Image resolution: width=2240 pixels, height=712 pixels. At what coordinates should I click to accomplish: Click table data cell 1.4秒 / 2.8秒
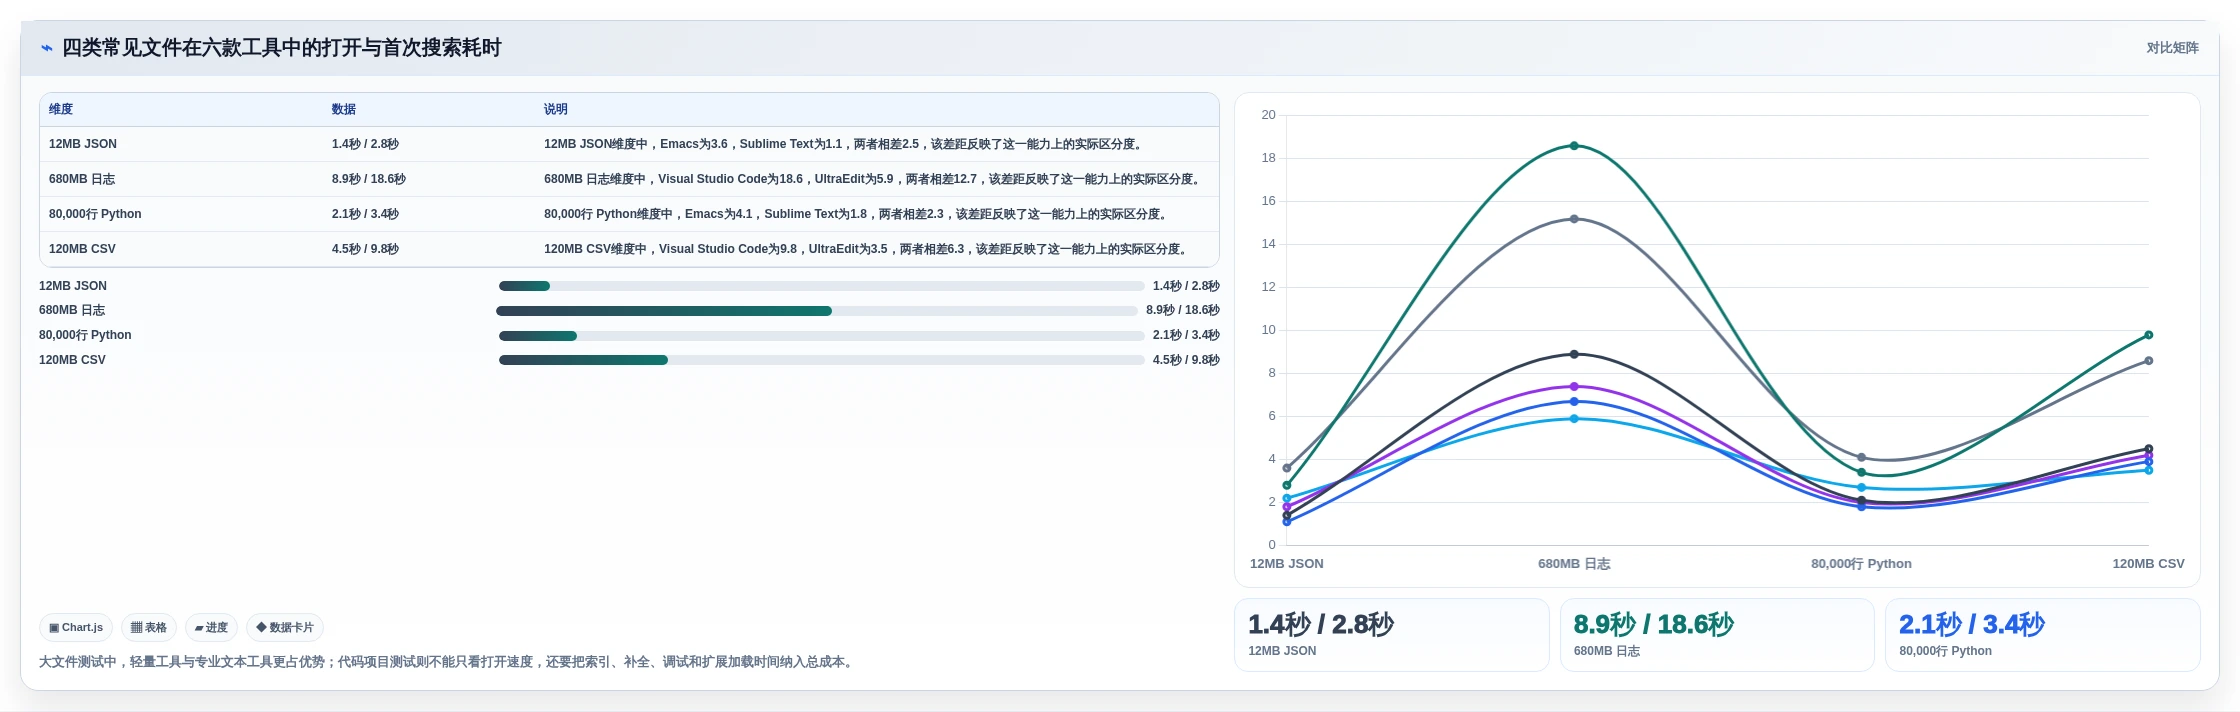[x=365, y=144]
